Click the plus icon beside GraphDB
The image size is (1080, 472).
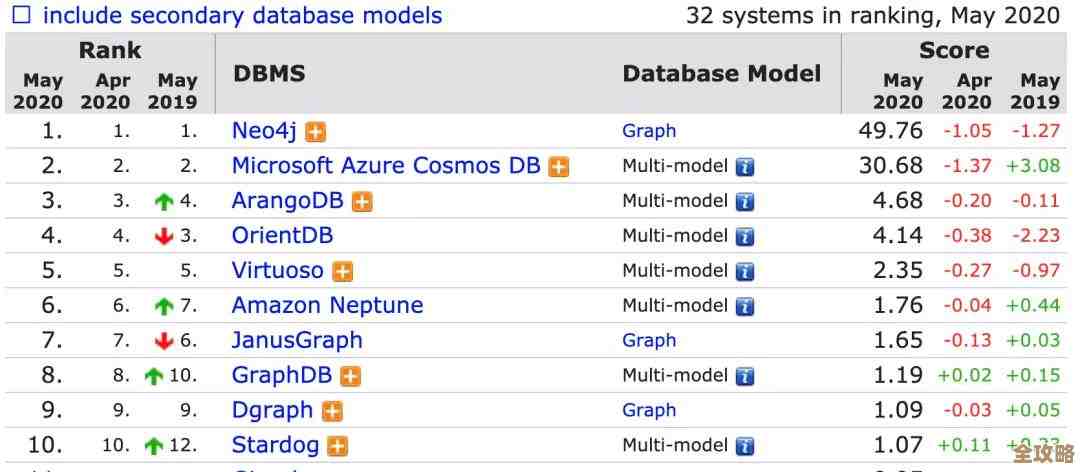click(x=350, y=377)
